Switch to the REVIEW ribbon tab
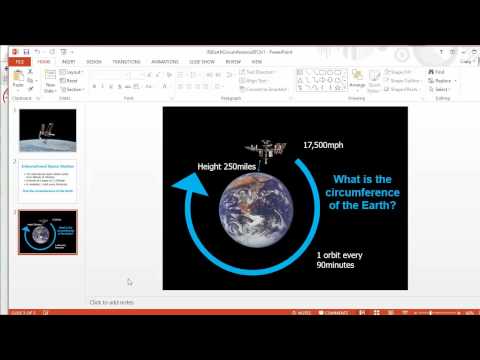 (x=233, y=62)
